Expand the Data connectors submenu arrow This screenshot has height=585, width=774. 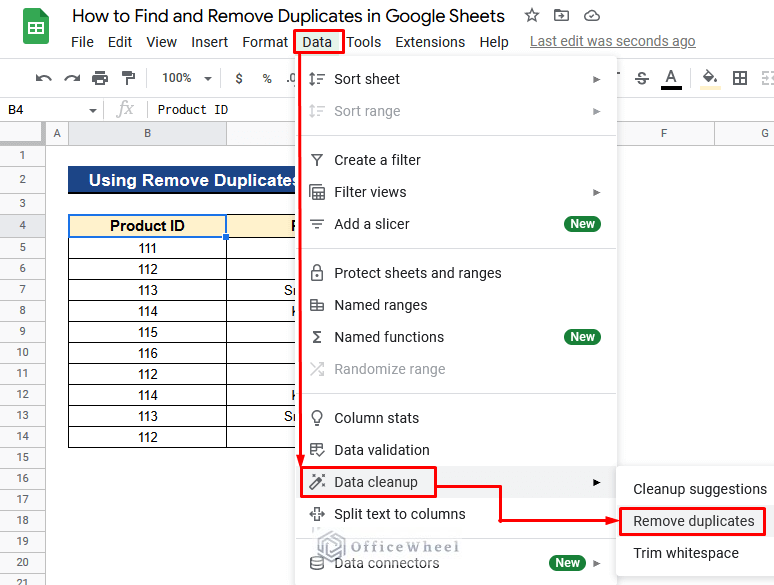point(597,563)
